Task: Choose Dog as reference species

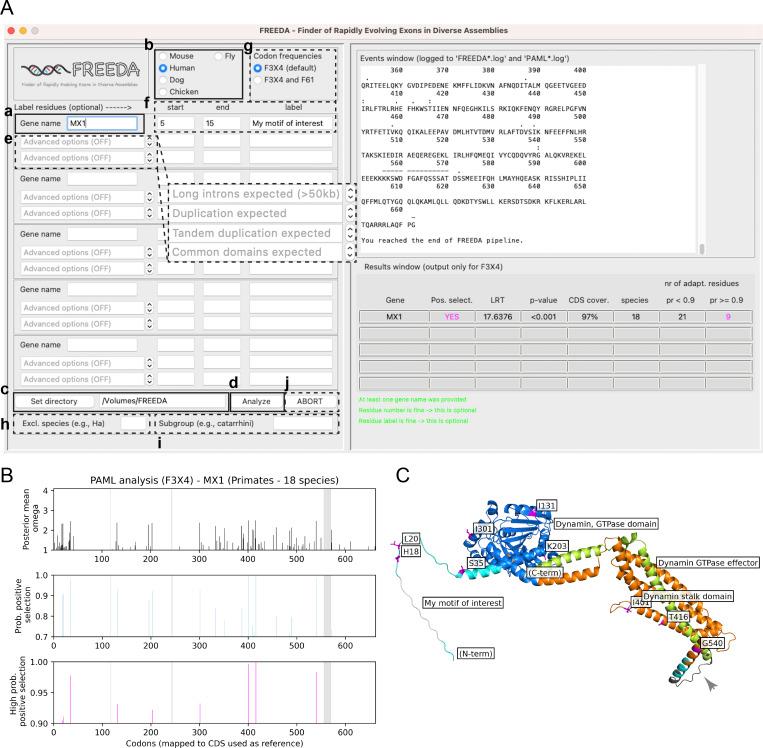Action: pos(163,80)
